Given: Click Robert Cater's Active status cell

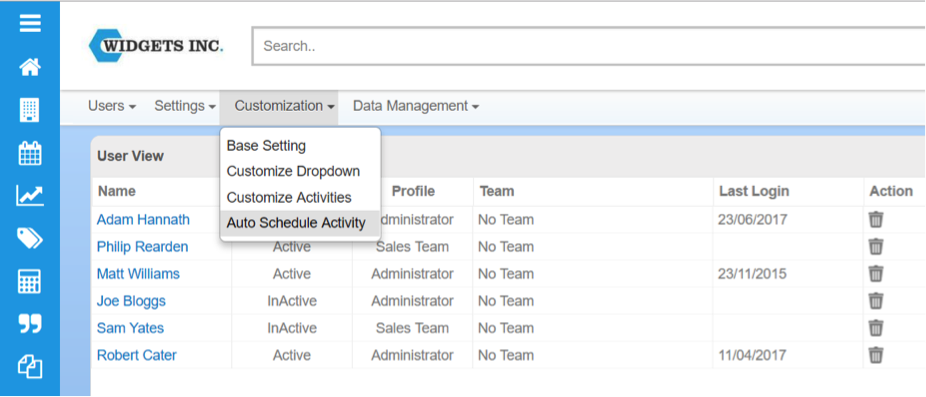Looking at the screenshot, I should tap(292, 355).
